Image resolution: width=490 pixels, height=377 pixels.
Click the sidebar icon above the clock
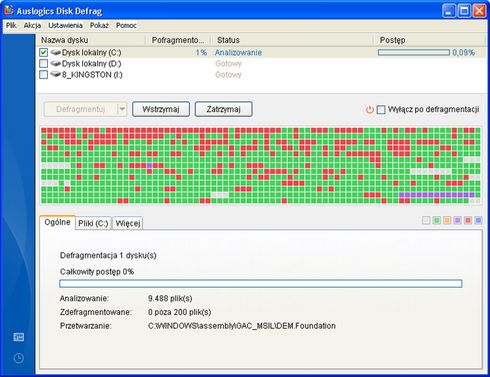point(19,337)
